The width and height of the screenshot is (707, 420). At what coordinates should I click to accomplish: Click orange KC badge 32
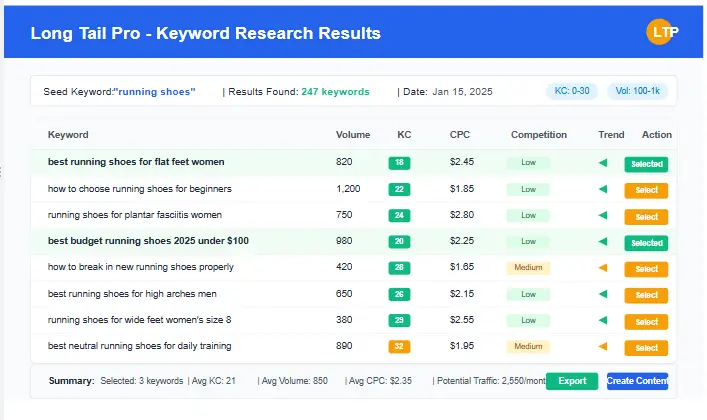coord(400,347)
